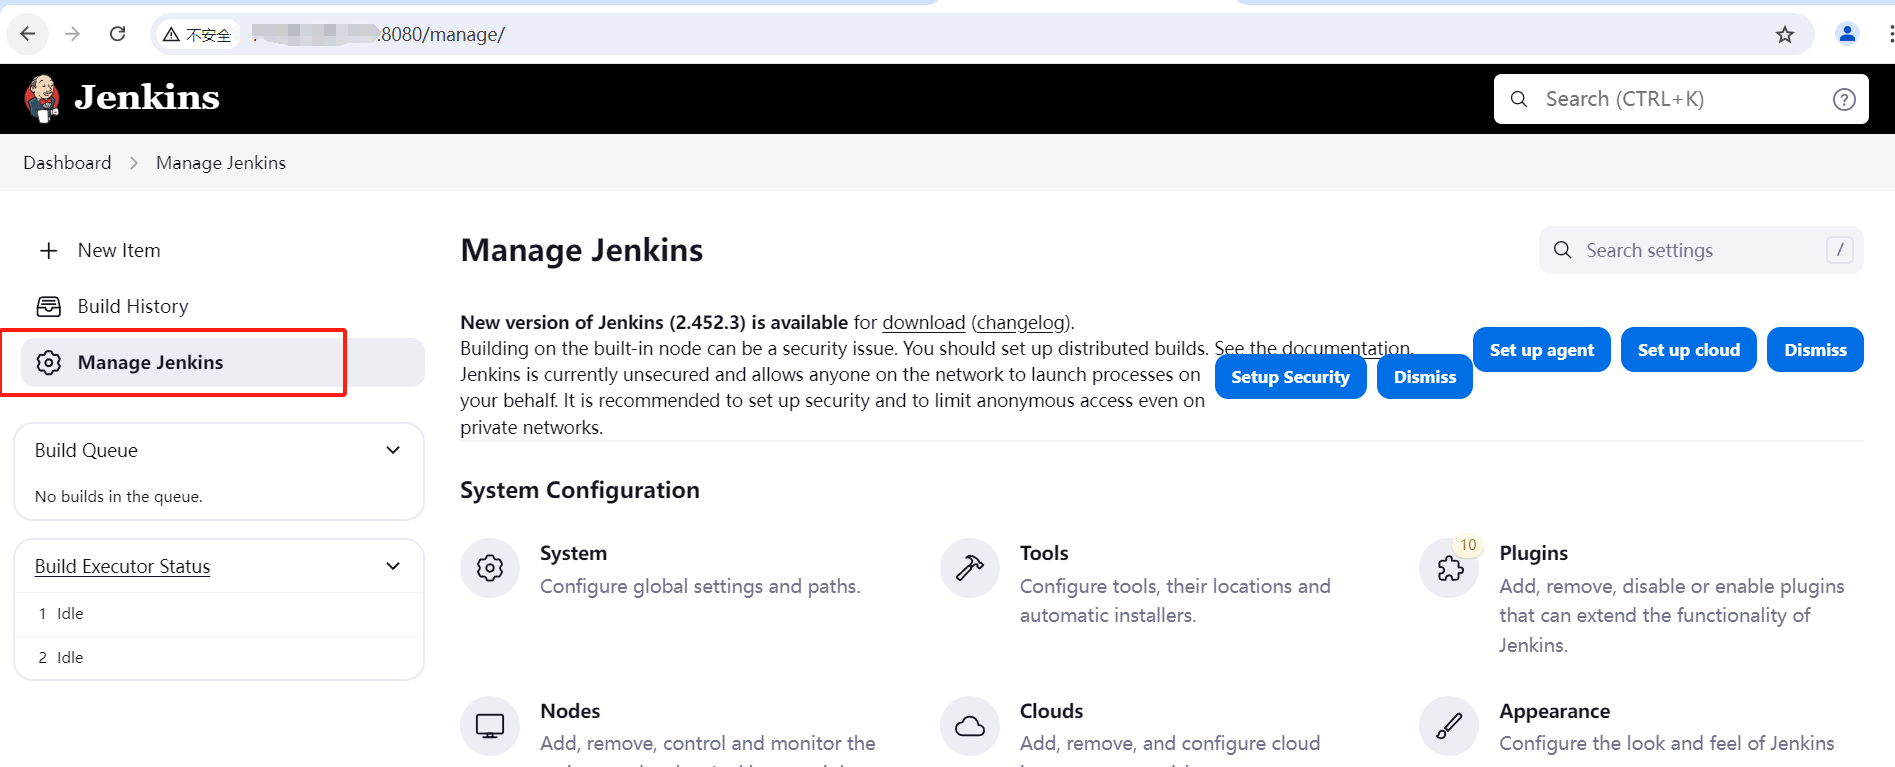Focus the Search settings field
Image resolution: width=1895 pixels, height=767 pixels.
(1701, 250)
